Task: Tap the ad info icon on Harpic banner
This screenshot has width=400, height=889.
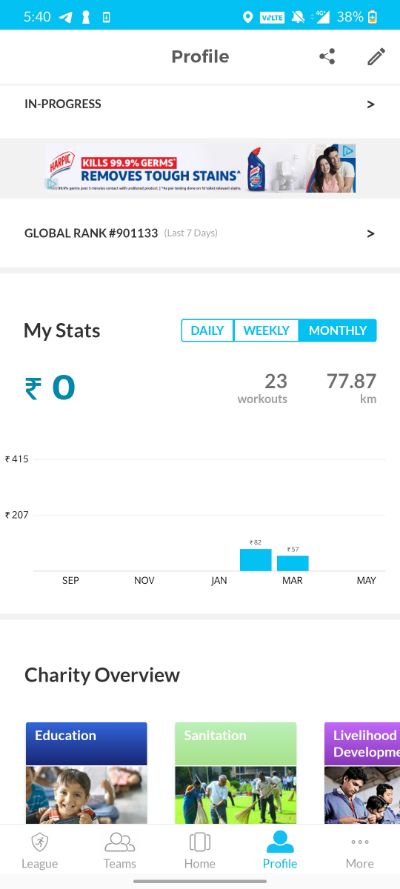Action: click(x=349, y=151)
